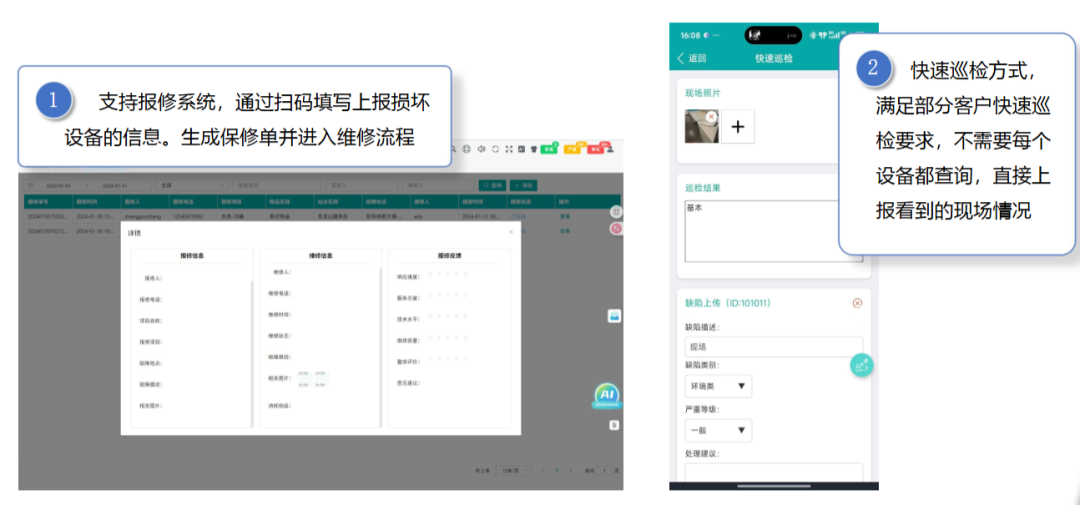
Task: Click the pink round floating icon
Action: point(616,228)
